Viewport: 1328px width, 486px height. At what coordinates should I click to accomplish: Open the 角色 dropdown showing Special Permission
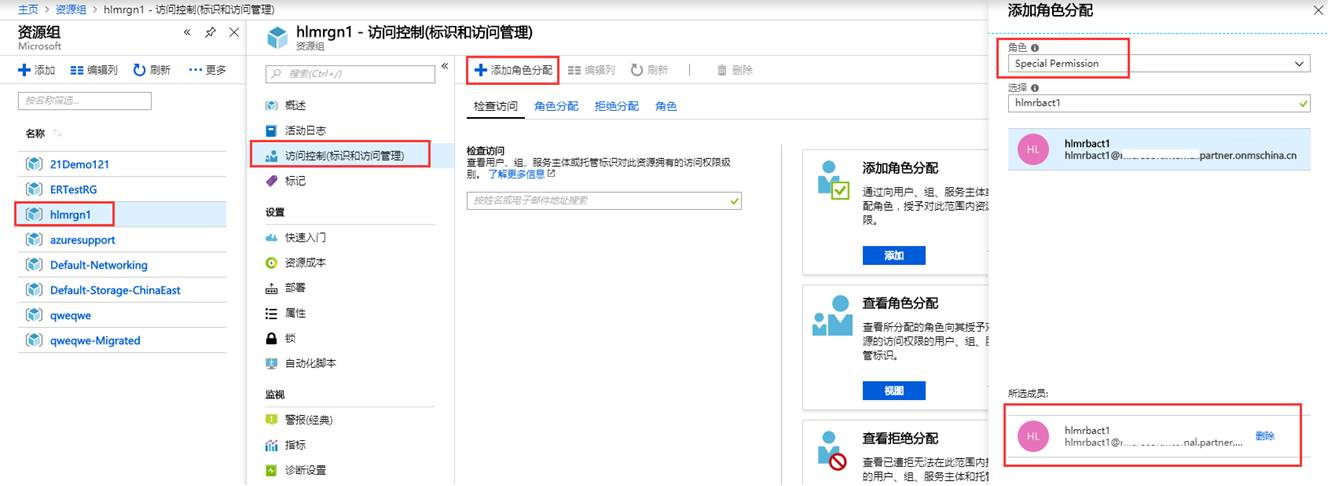(1159, 63)
